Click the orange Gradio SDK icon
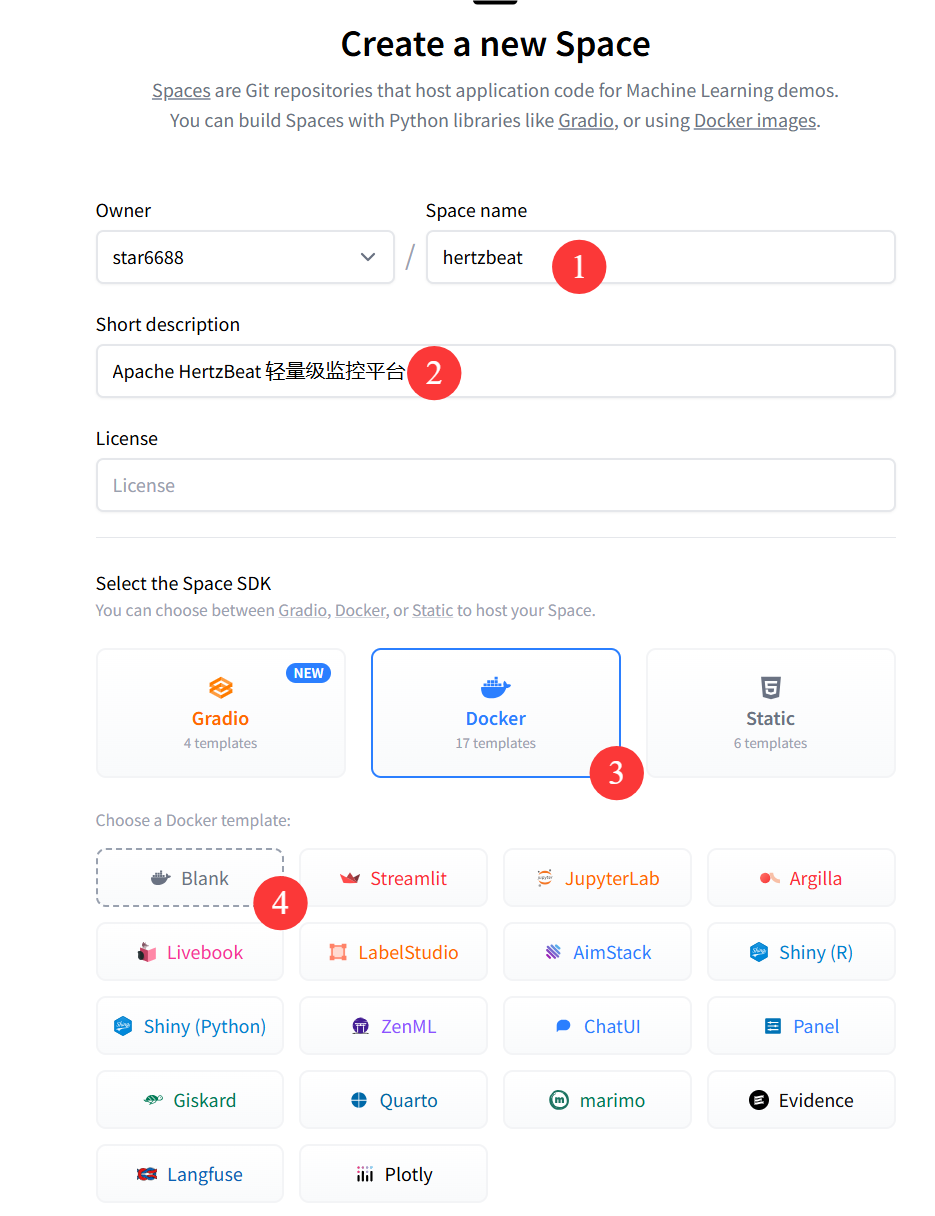Image resolution: width=935 pixels, height=1216 pixels. click(220, 687)
